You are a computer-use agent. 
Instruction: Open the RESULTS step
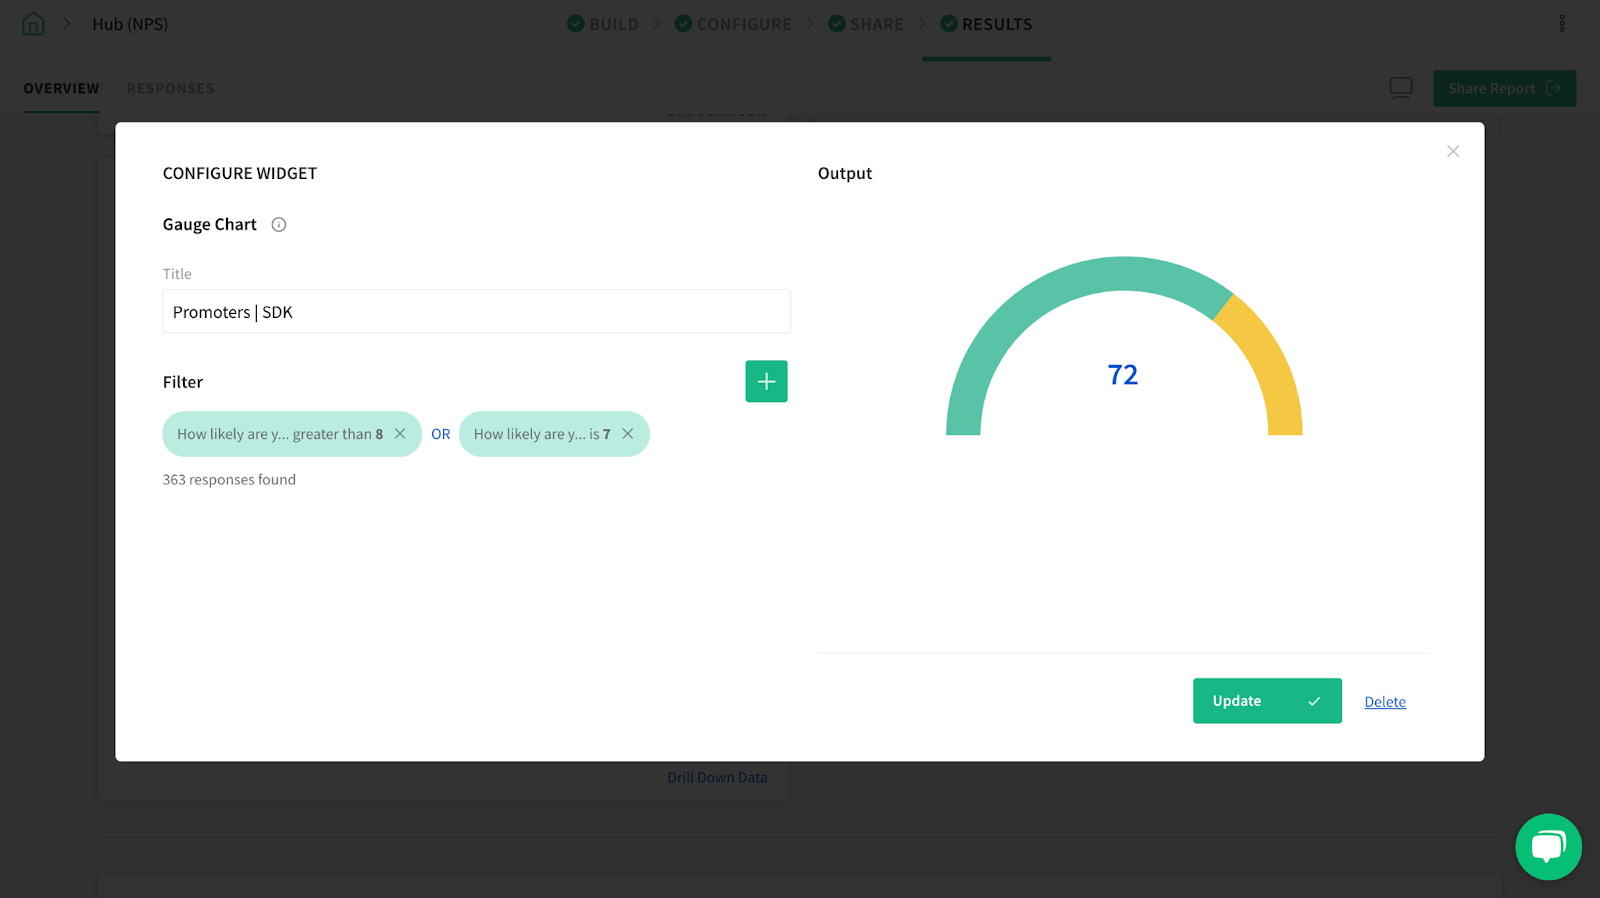[986, 24]
